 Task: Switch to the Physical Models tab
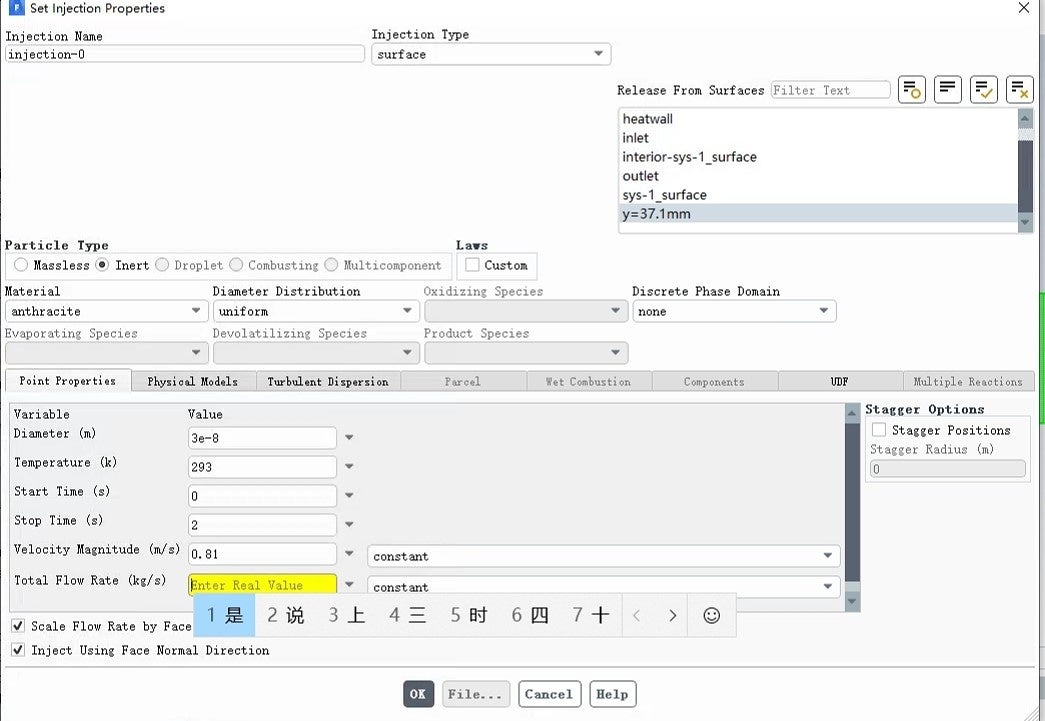click(x=192, y=381)
